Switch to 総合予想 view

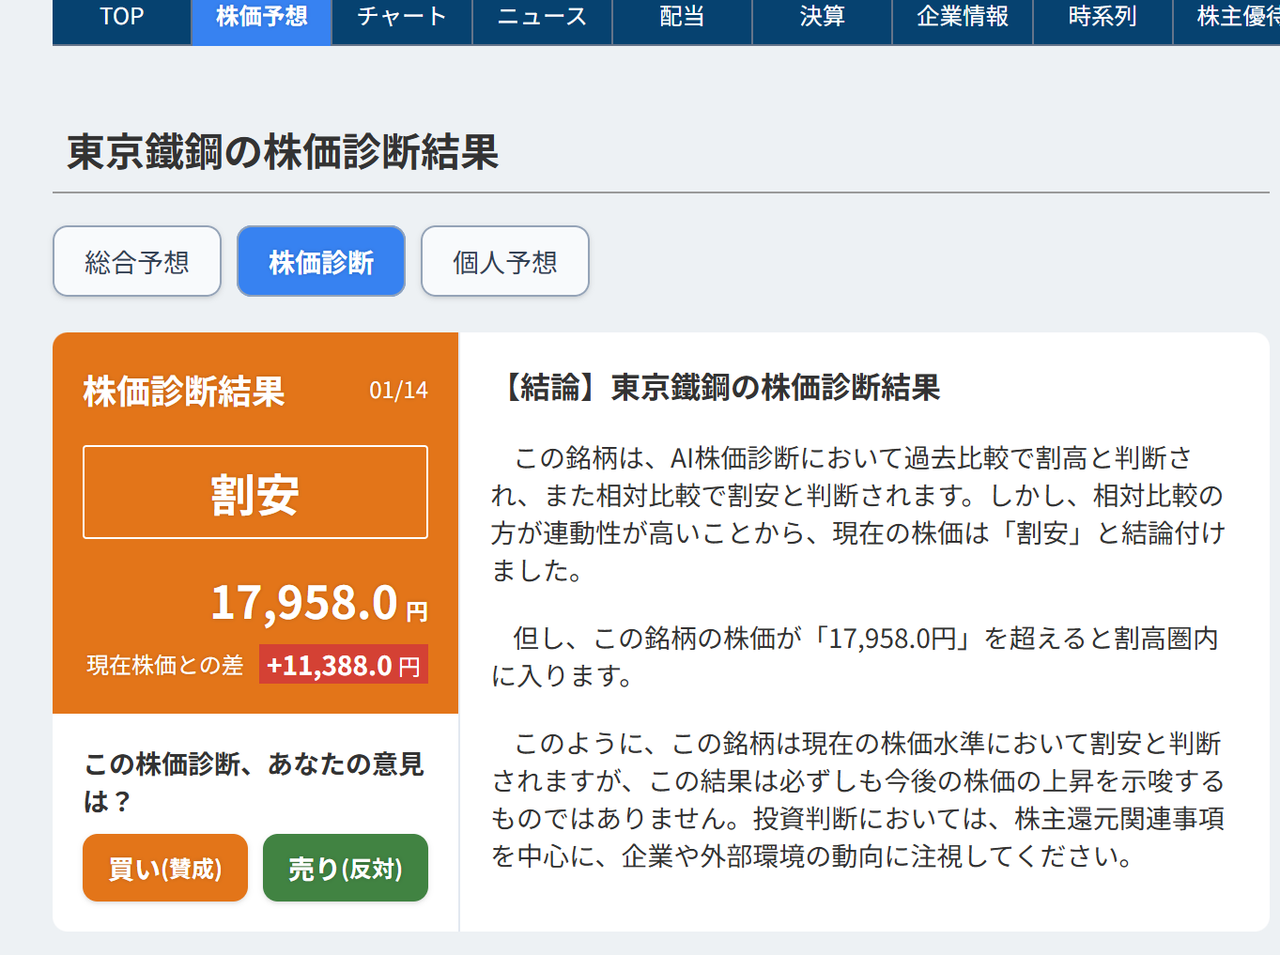137,261
